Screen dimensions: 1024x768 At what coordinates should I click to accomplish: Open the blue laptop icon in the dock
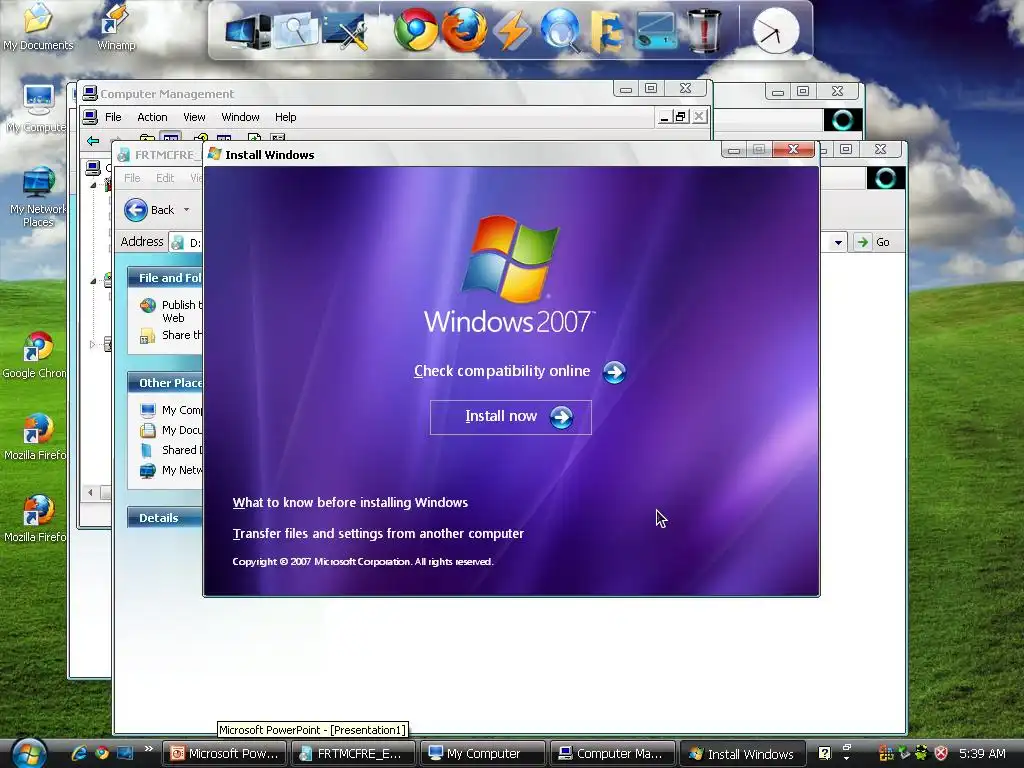[x=655, y=31]
